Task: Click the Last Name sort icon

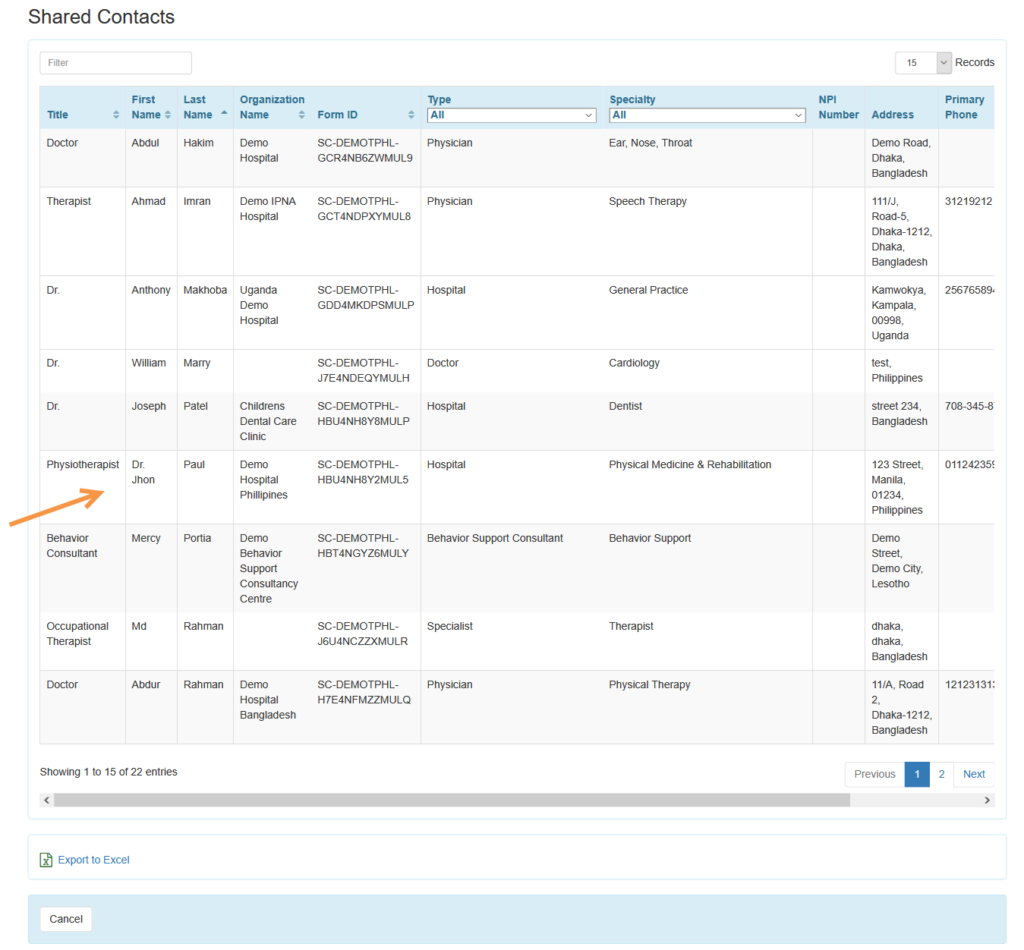Action: (x=223, y=114)
